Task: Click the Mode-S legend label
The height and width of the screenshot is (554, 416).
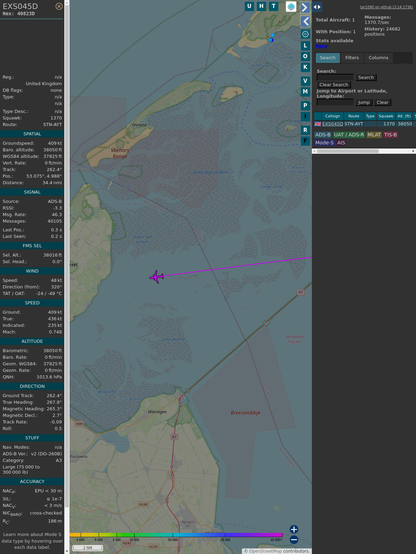Action: (324, 143)
